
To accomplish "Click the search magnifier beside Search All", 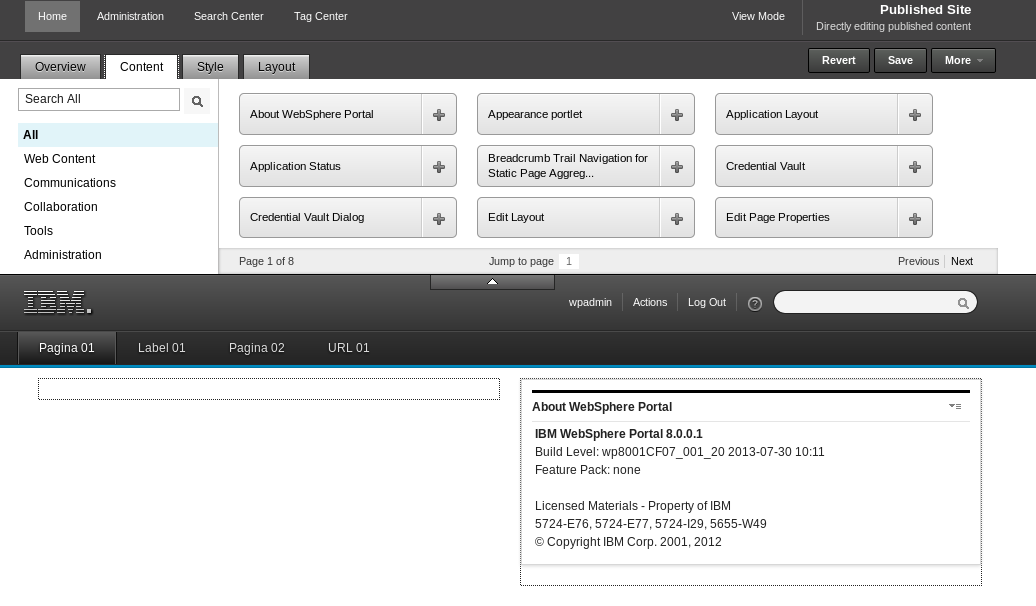I will click(197, 101).
